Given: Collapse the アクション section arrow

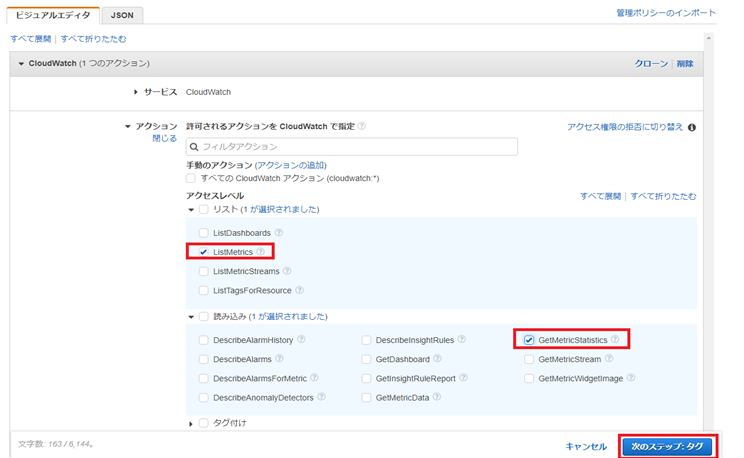Looking at the screenshot, I should (x=128, y=127).
